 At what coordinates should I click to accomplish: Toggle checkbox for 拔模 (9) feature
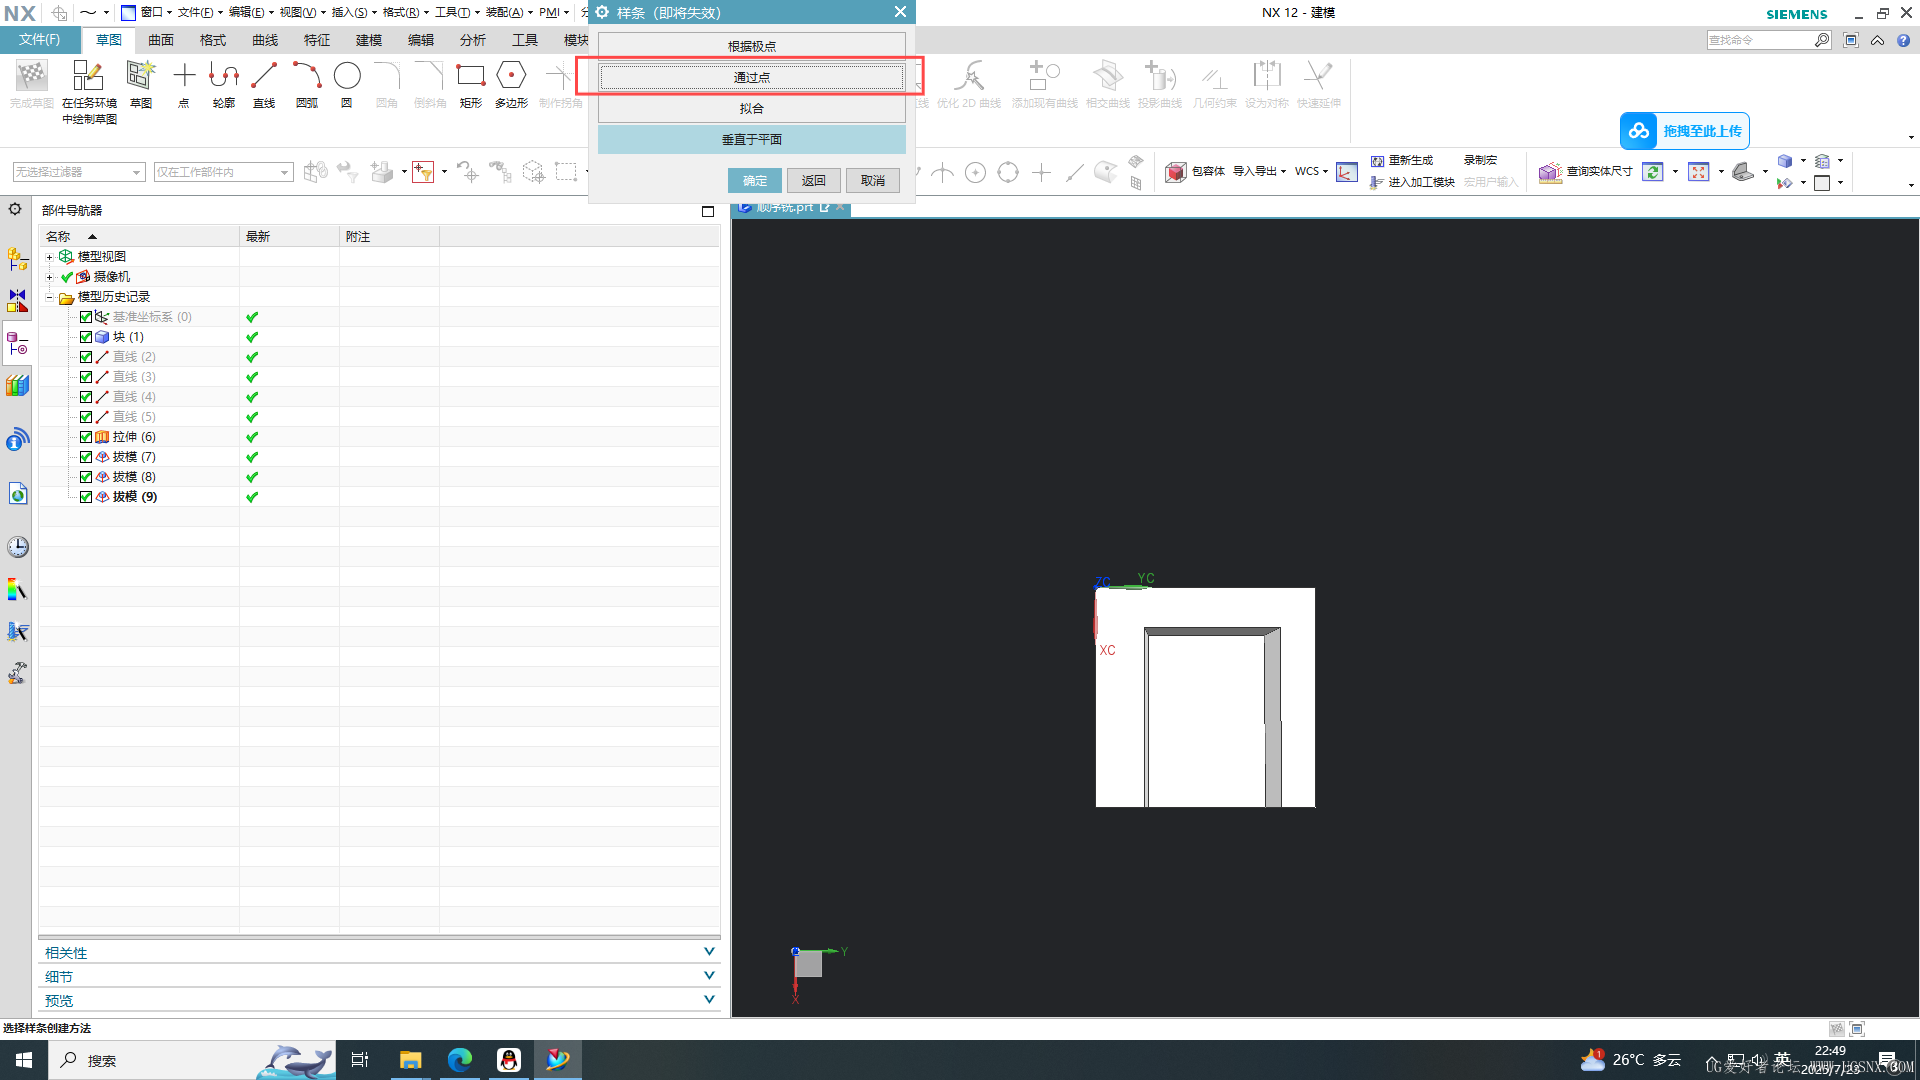[x=86, y=497]
